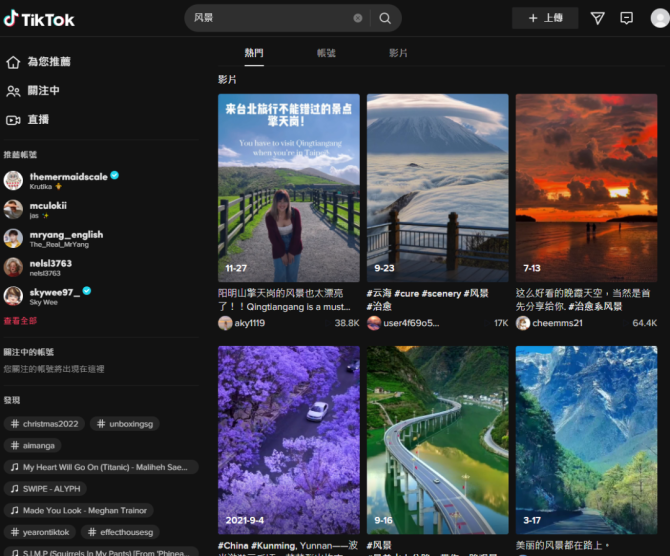Open aky1119 author profile
The height and width of the screenshot is (556, 670).
[x=250, y=323]
